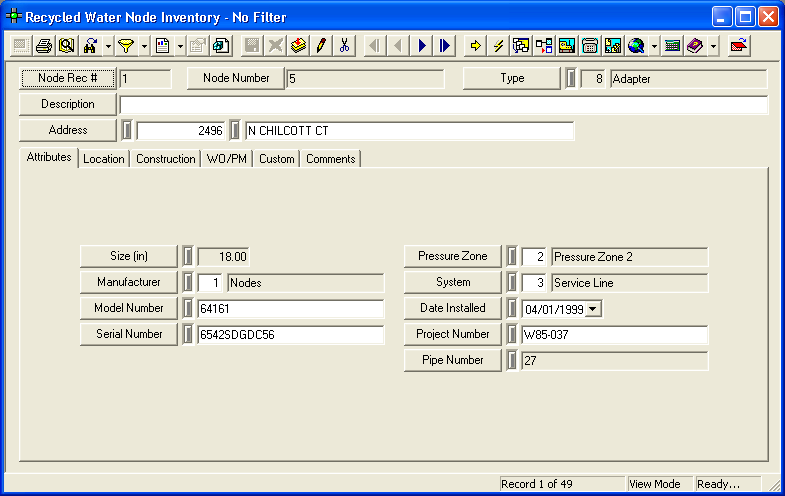Open the green calculator keypad icon
This screenshot has width=785, height=496.
pyautogui.click(x=672, y=46)
